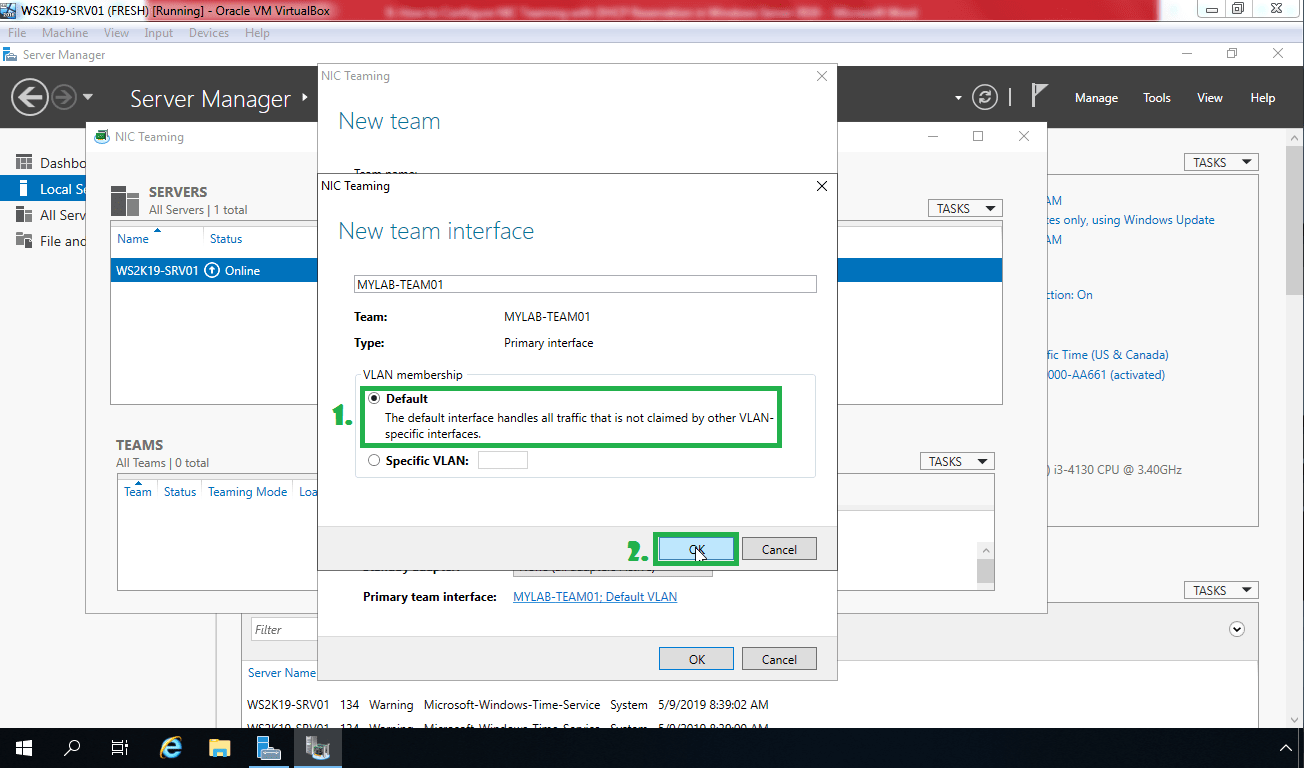Open the VirtualBox File menu

click(17, 33)
